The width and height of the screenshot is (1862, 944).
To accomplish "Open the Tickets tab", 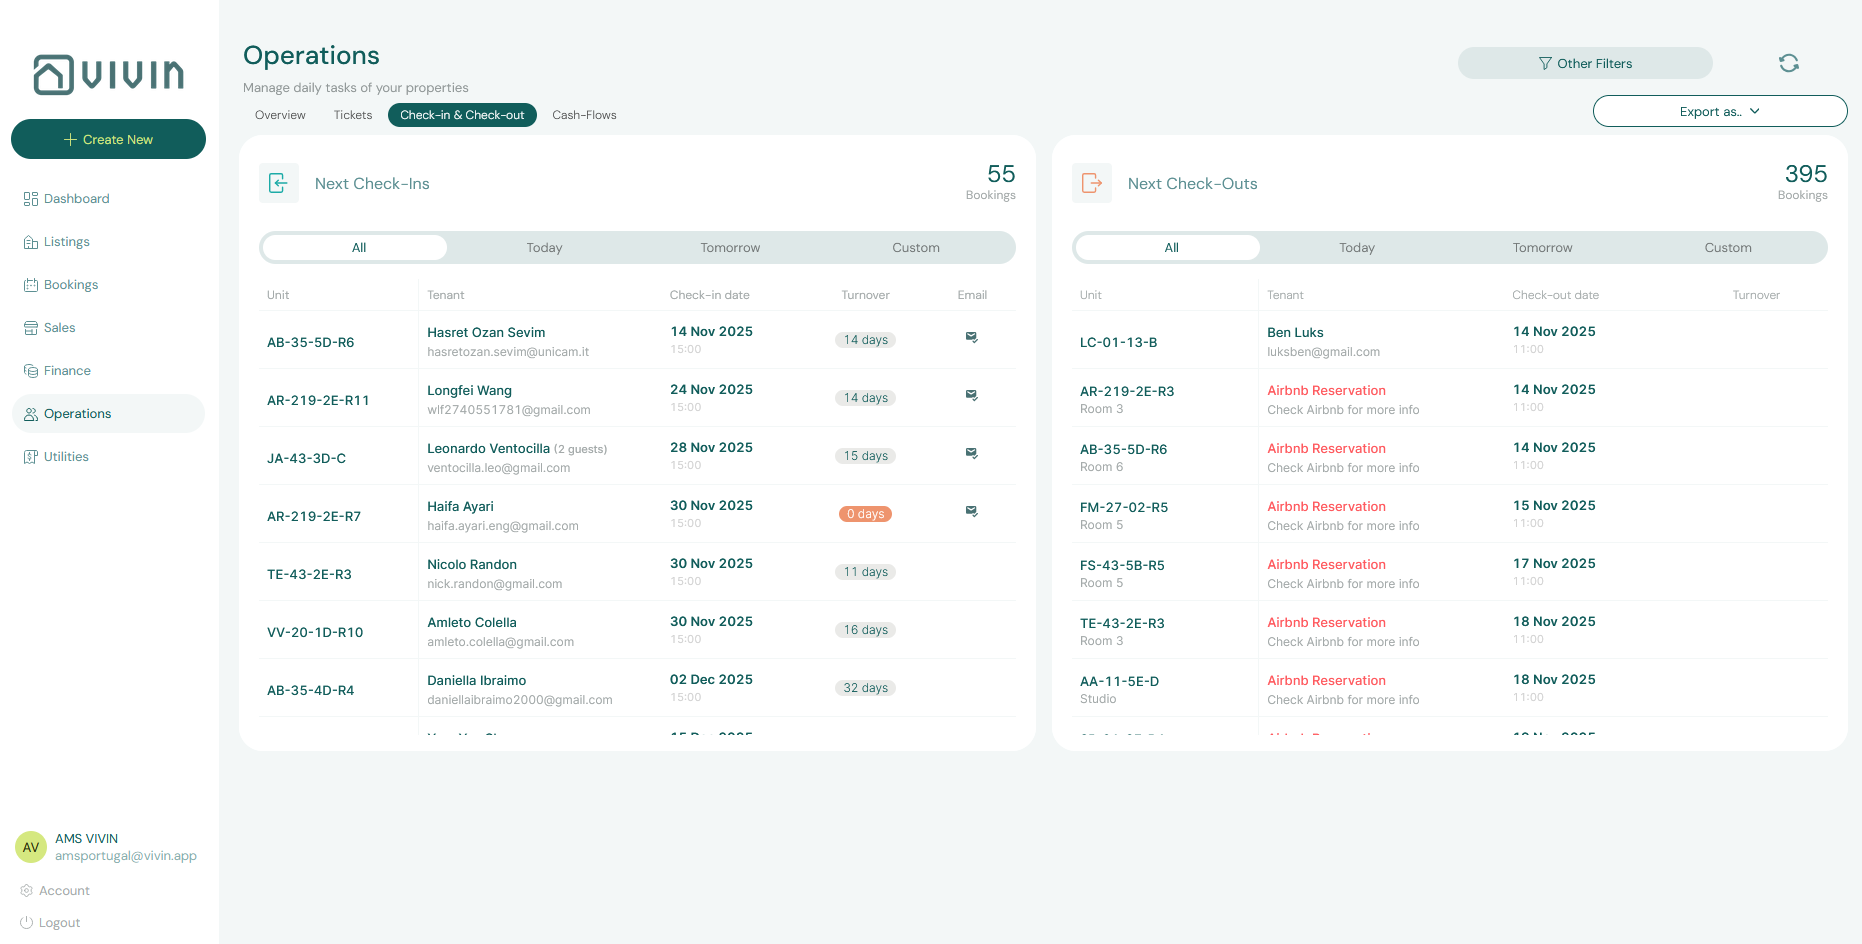I will click(352, 114).
